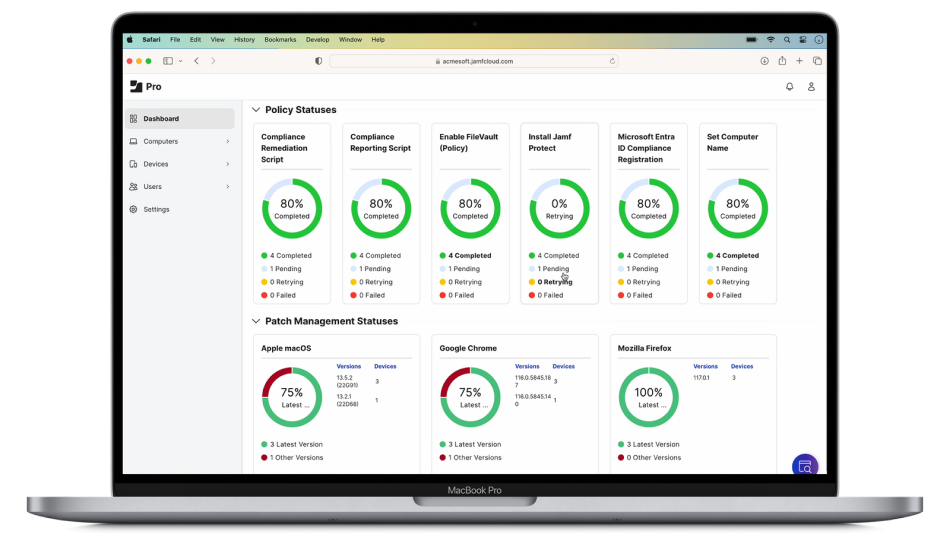
Task: Click the Safari address bar
Action: pos(474,61)
